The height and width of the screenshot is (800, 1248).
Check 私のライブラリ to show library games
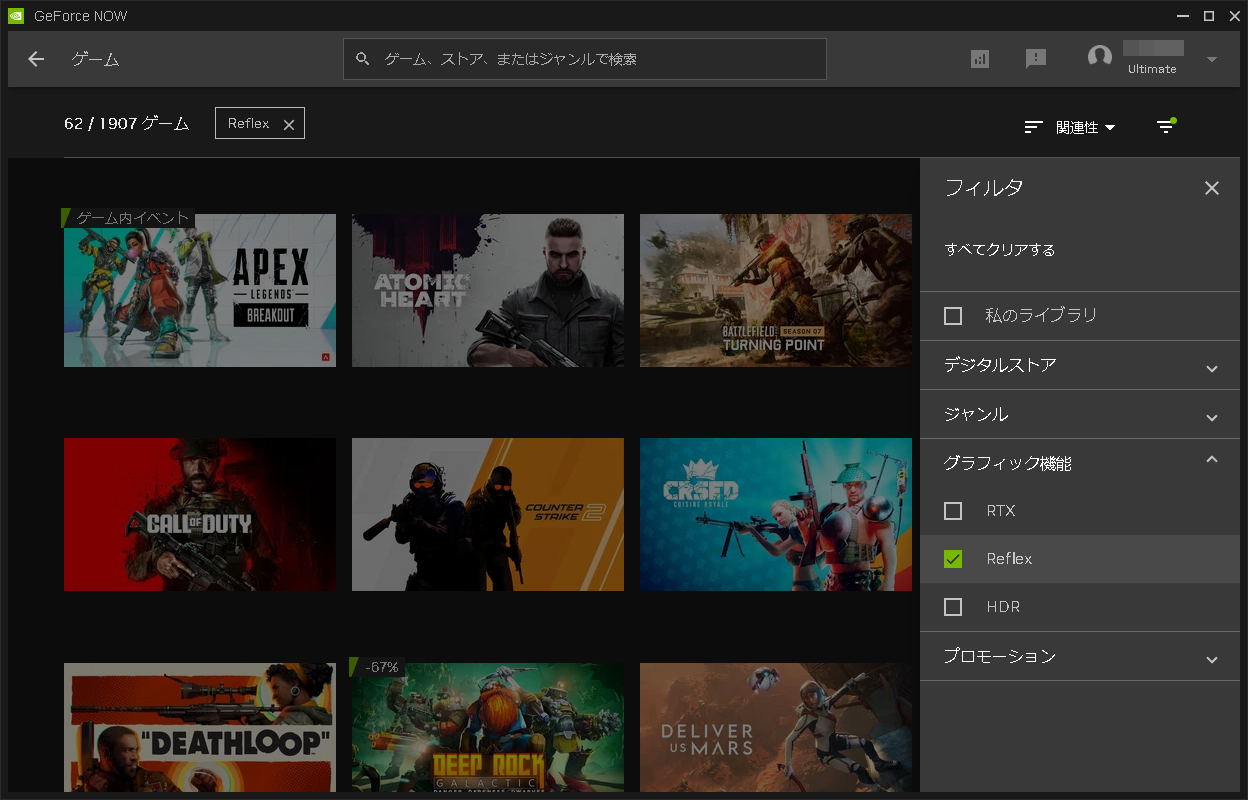click(951, 315)
